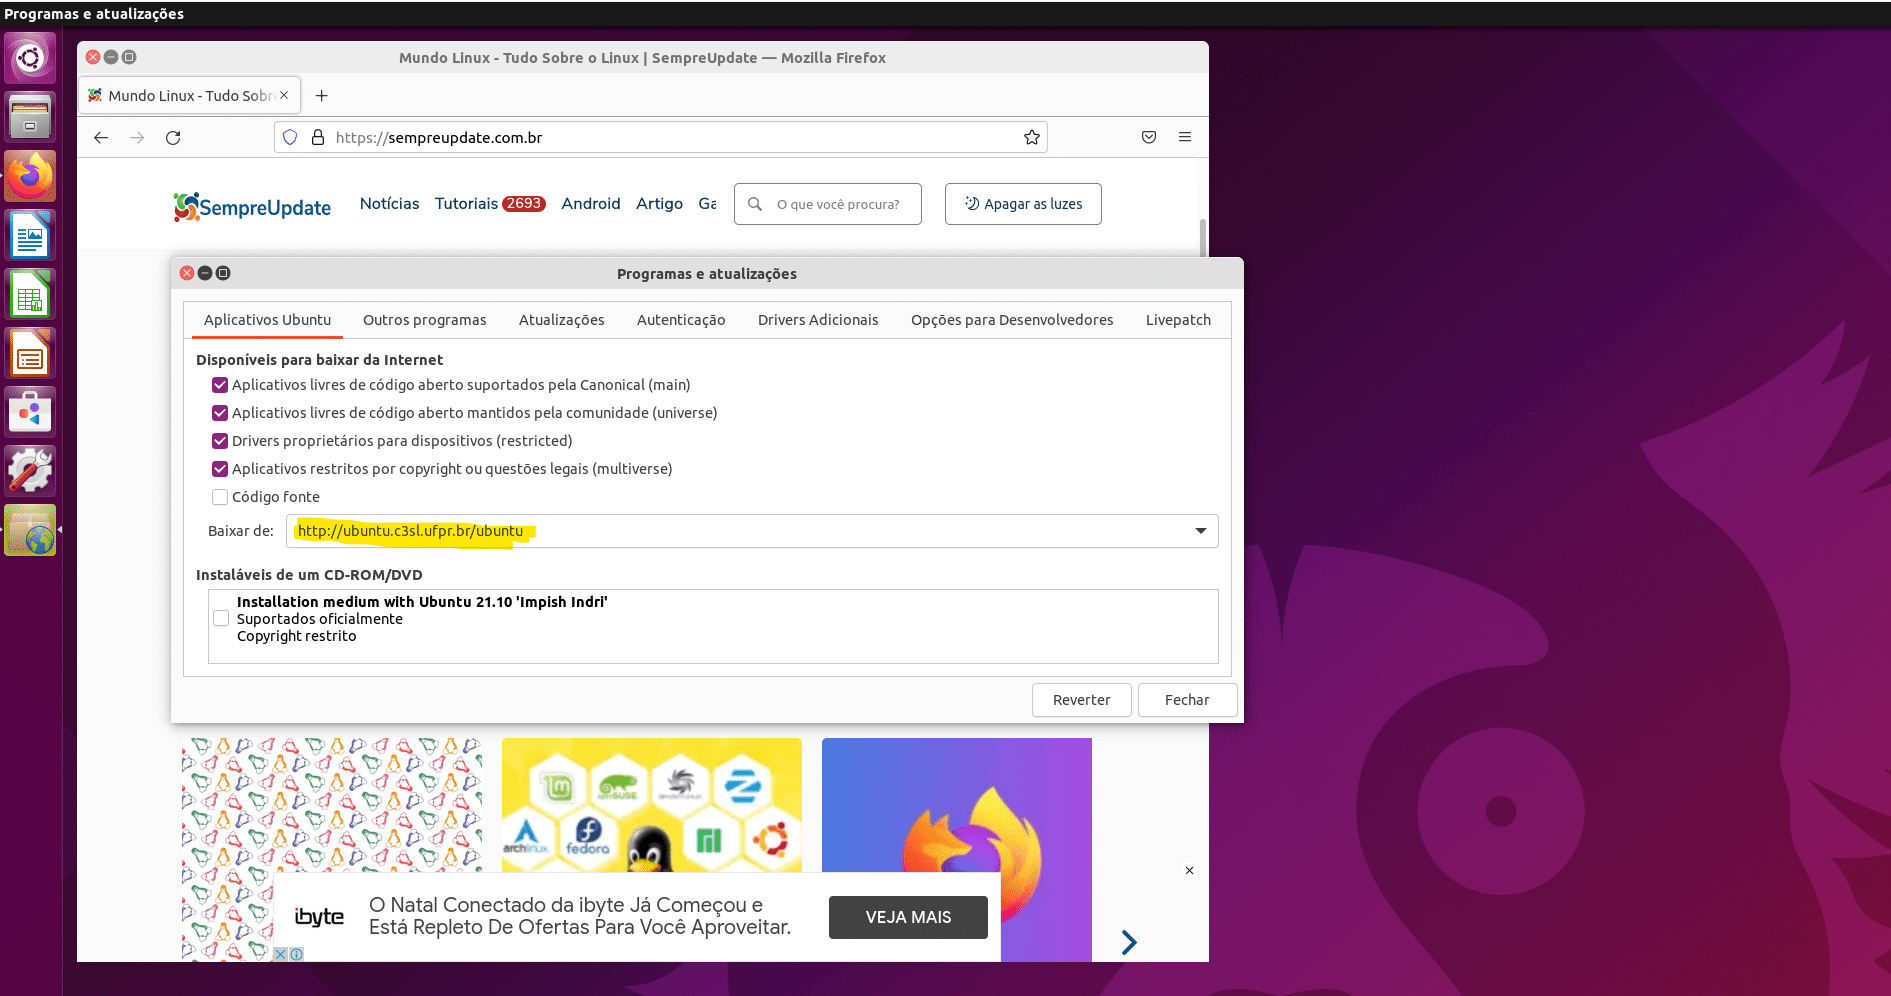Click Apagar as luzes button
This screenshot has height=996, width=1891.
pos(1023,204)
